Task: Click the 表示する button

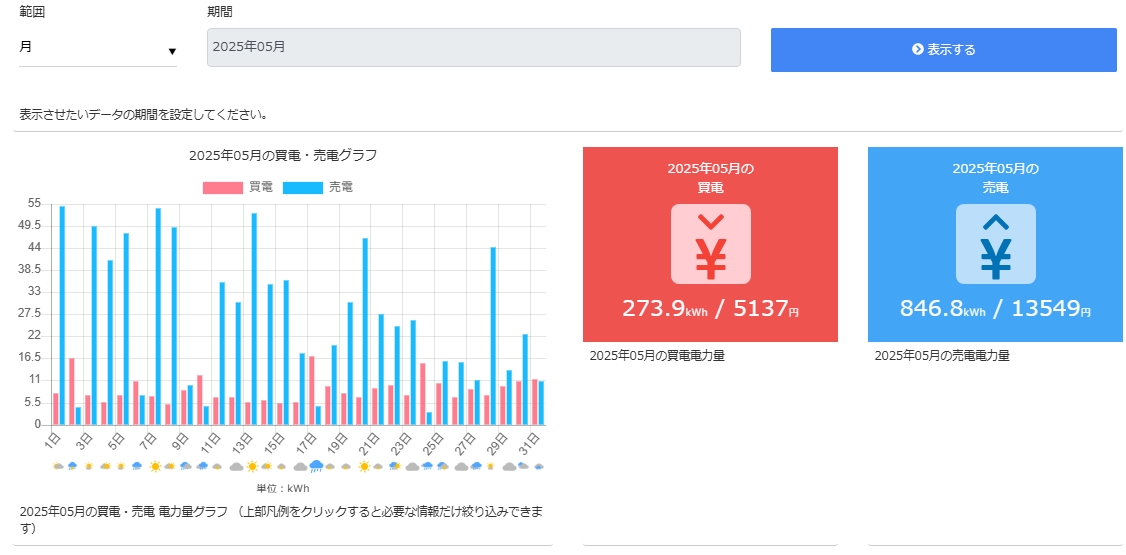Action: click(944, 50)
